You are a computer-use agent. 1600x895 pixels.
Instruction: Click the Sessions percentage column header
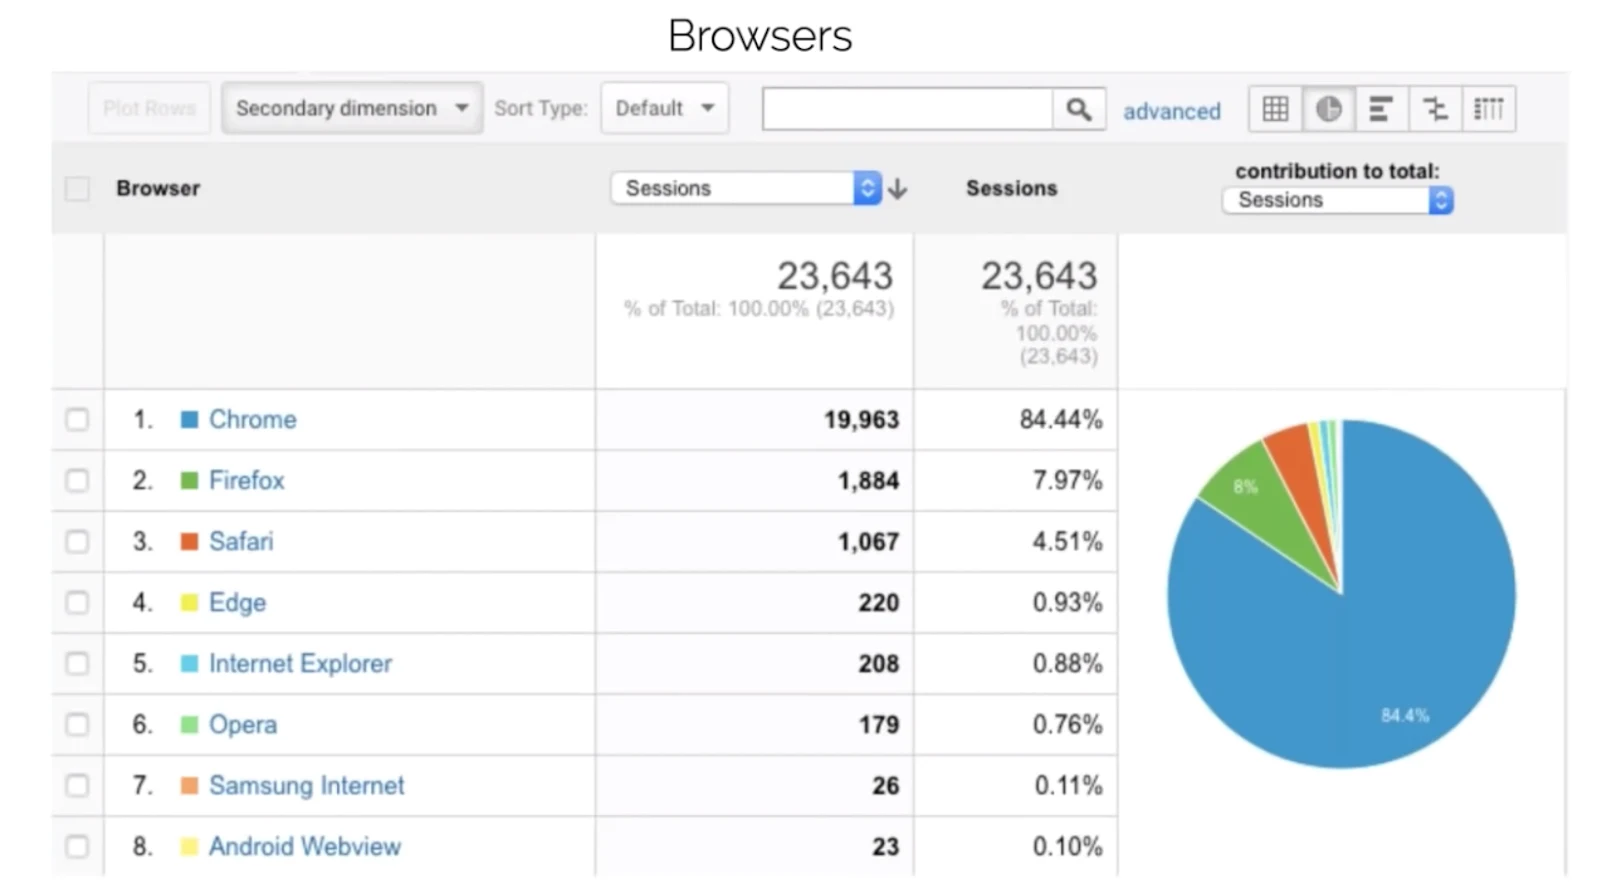click(1011, 188)
